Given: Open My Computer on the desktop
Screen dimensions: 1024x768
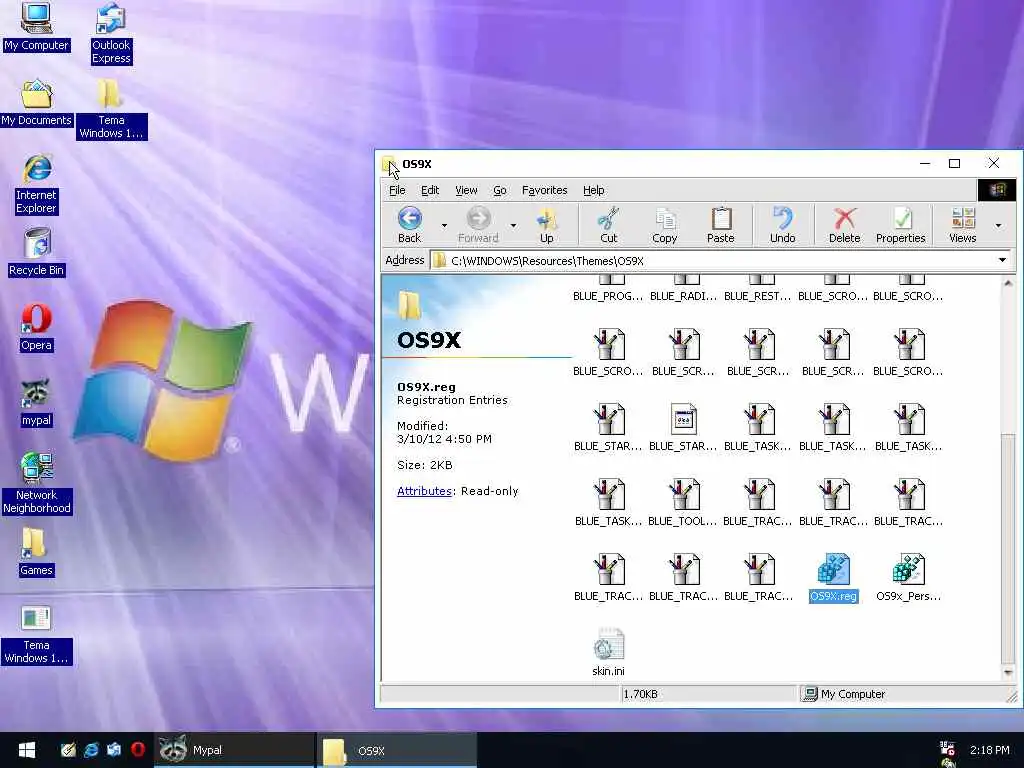Looking at the screenshot, I should point(36,27).
